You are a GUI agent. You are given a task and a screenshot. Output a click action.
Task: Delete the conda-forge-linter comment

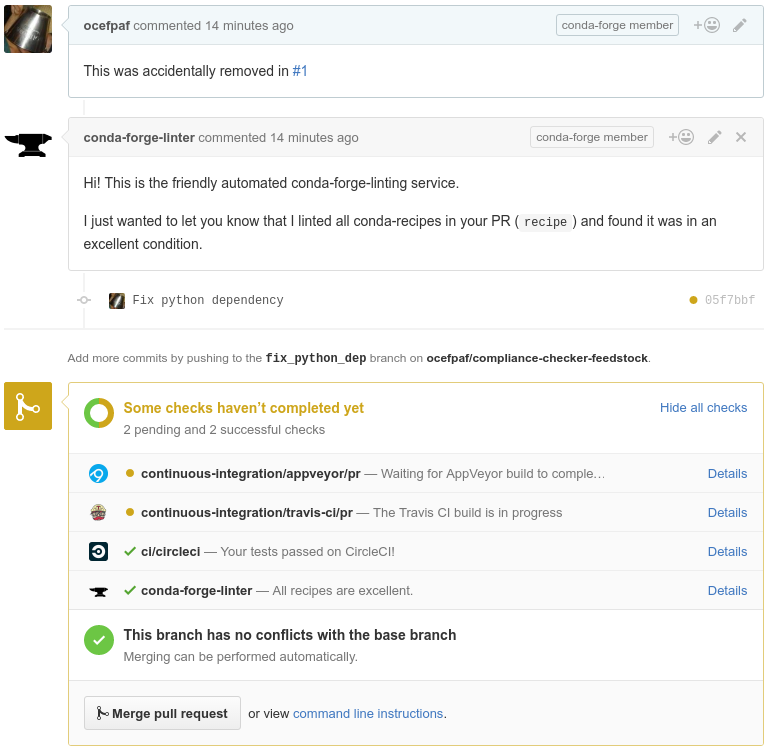coord(741,137)
